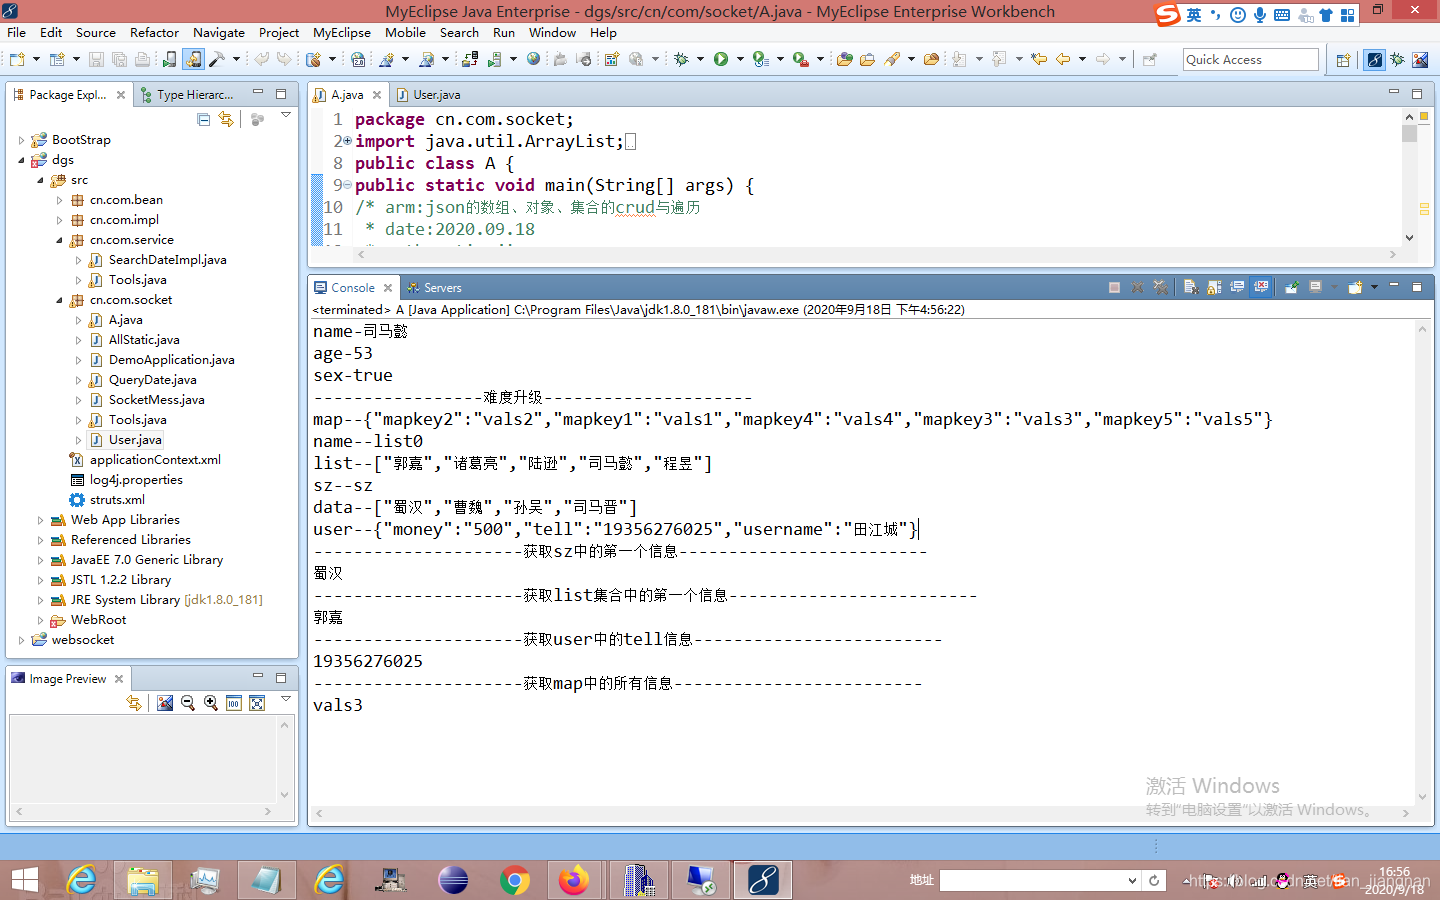
Task: Open the MyEclipse perspective switcher icon
Action: pyautogui.click(x=1373, y=59)
